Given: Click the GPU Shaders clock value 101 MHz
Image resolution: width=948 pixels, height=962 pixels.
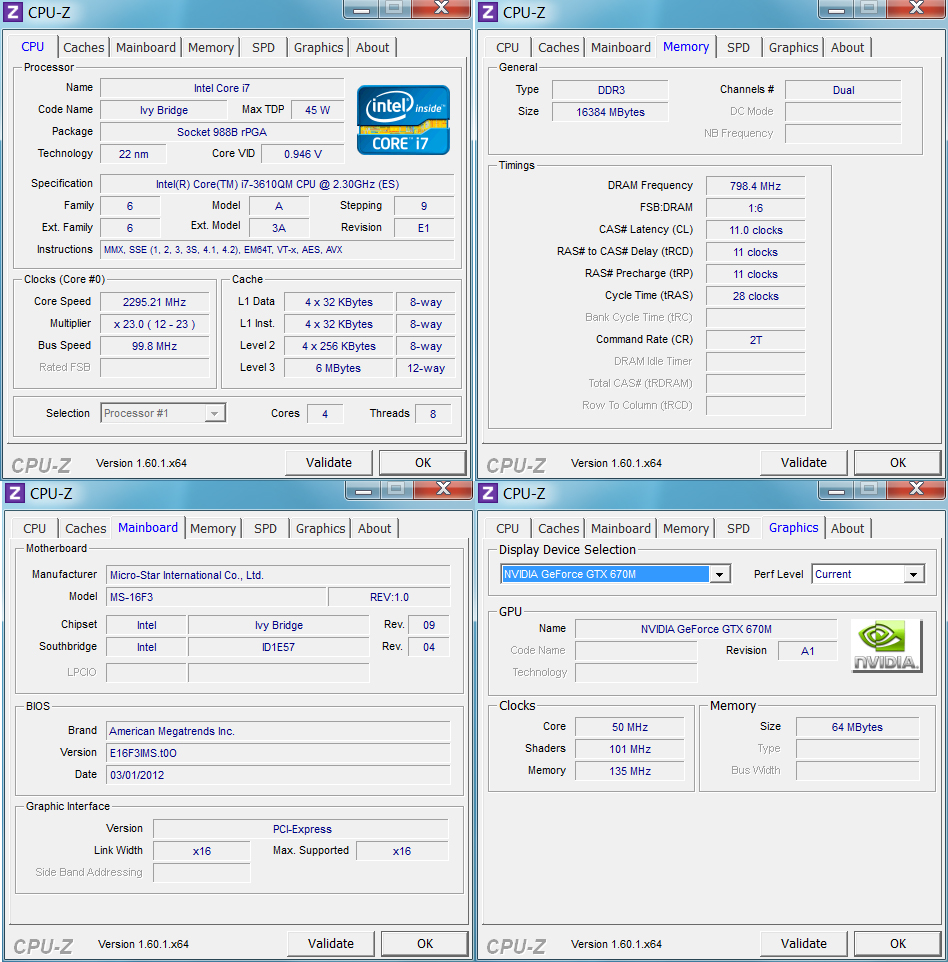Looking at the screenshot, I should coord(630,749).
